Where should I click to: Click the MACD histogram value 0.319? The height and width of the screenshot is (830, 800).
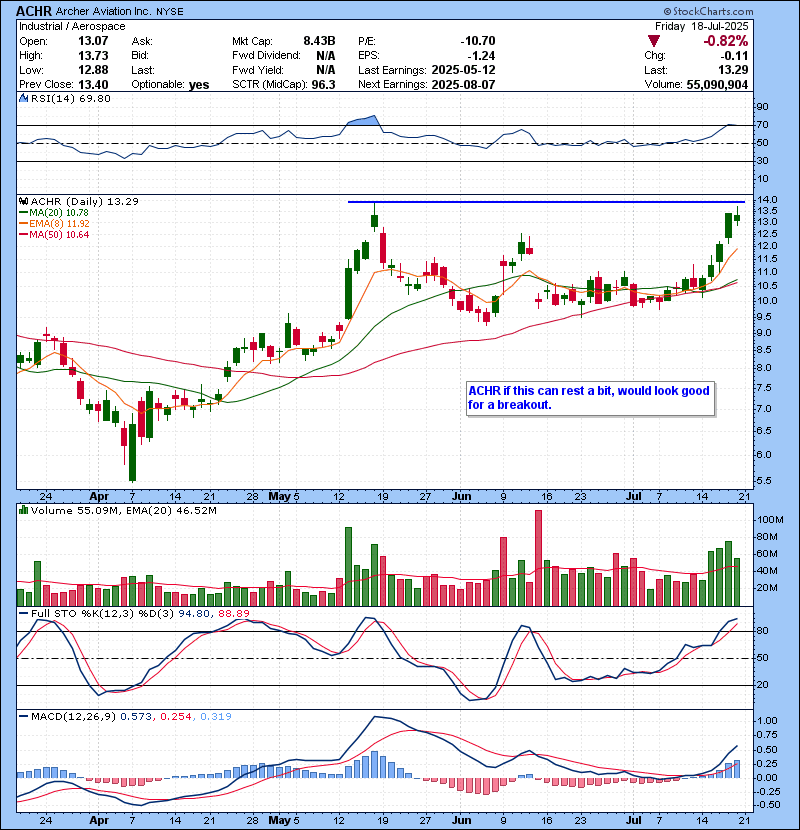215,717
